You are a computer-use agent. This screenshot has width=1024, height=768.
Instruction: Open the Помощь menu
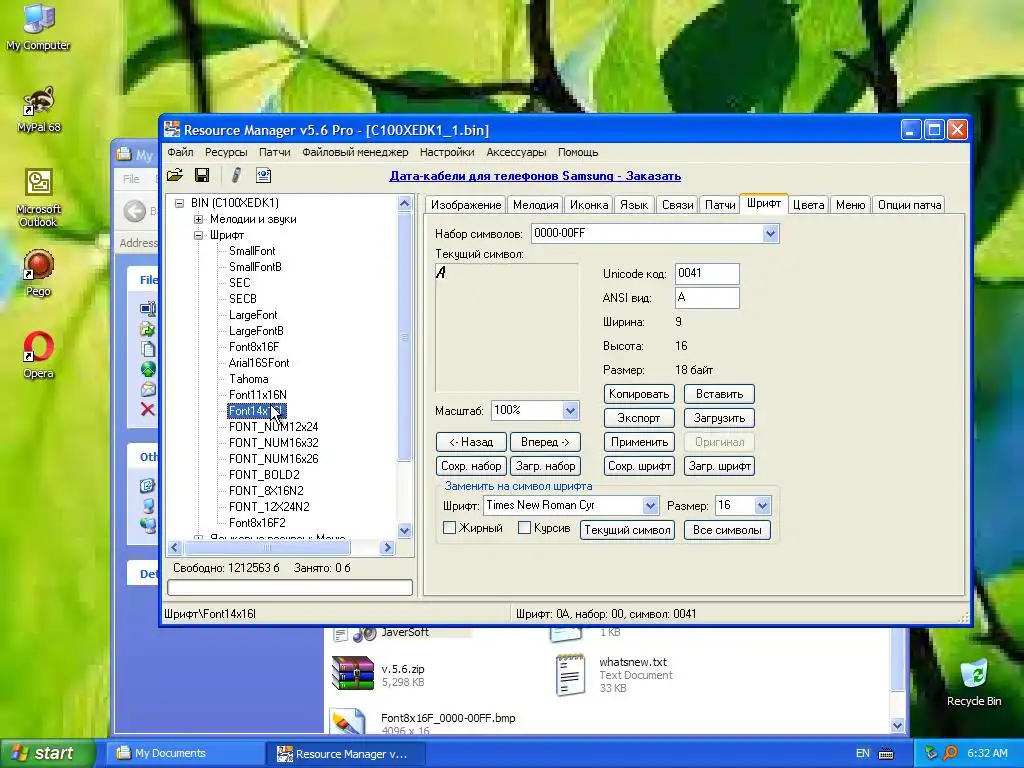[x=578, y=152]
